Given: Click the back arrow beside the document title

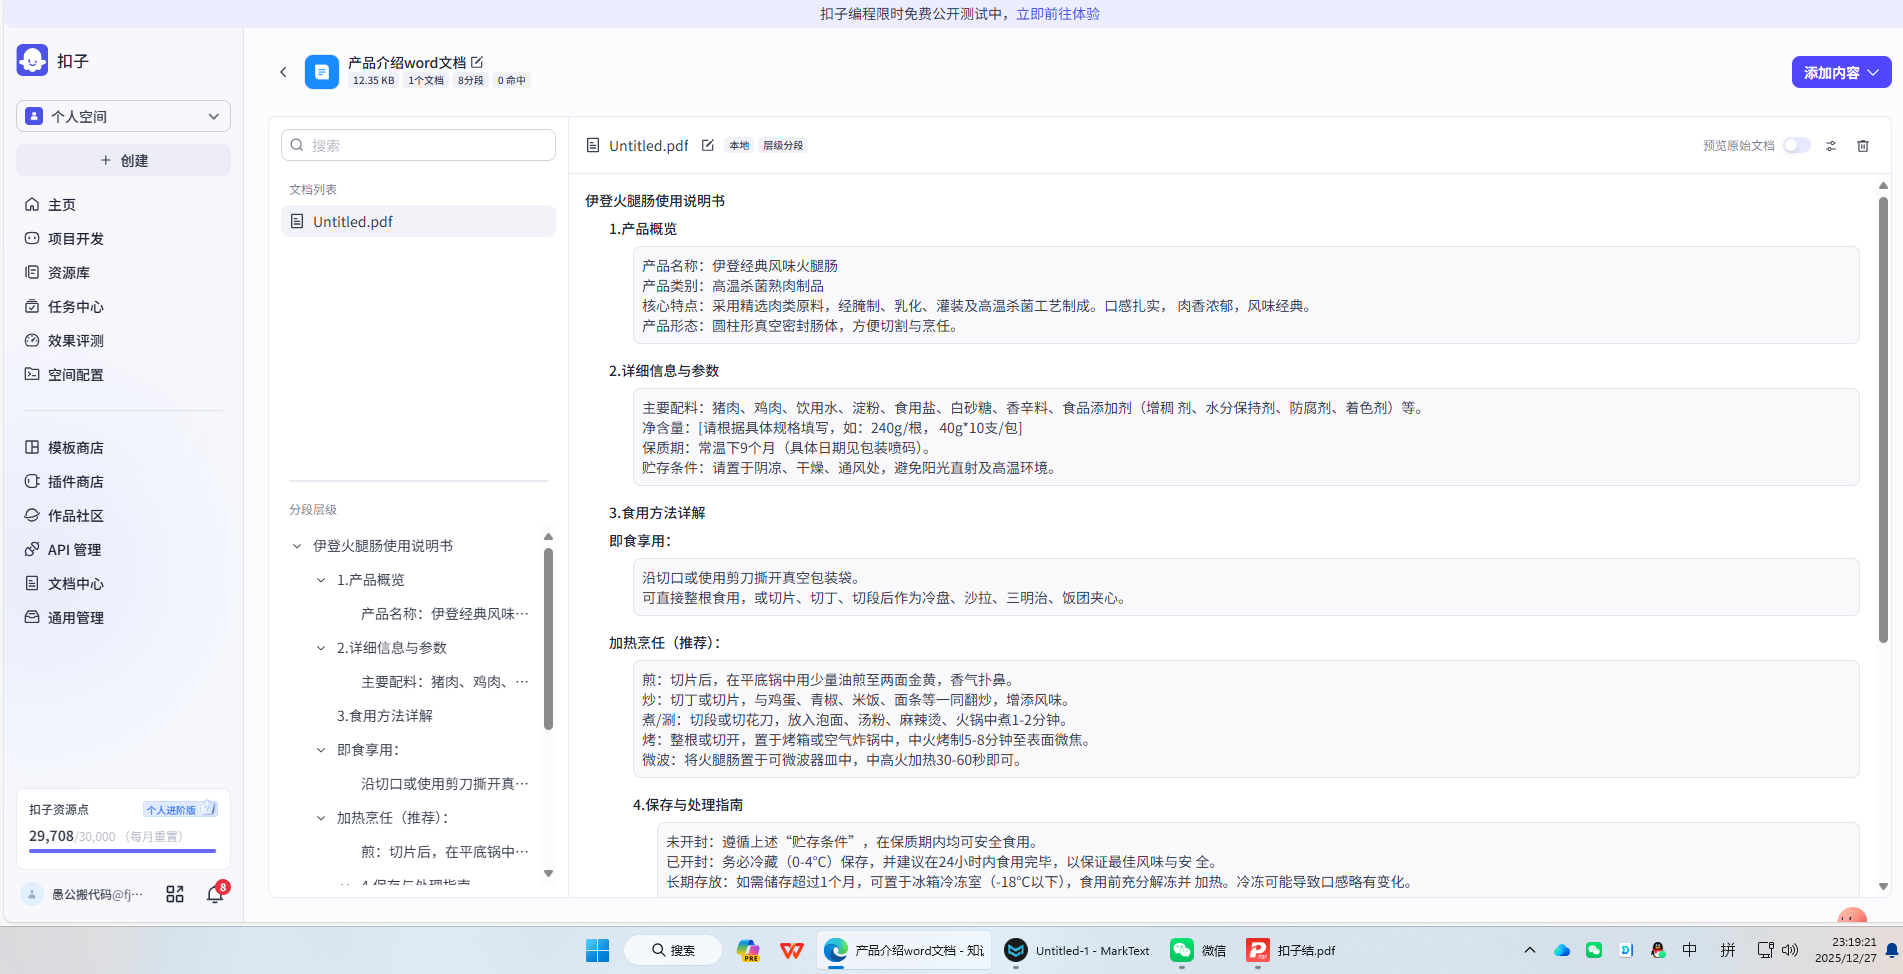Looking at the screenshot, I should coord(284,71).
